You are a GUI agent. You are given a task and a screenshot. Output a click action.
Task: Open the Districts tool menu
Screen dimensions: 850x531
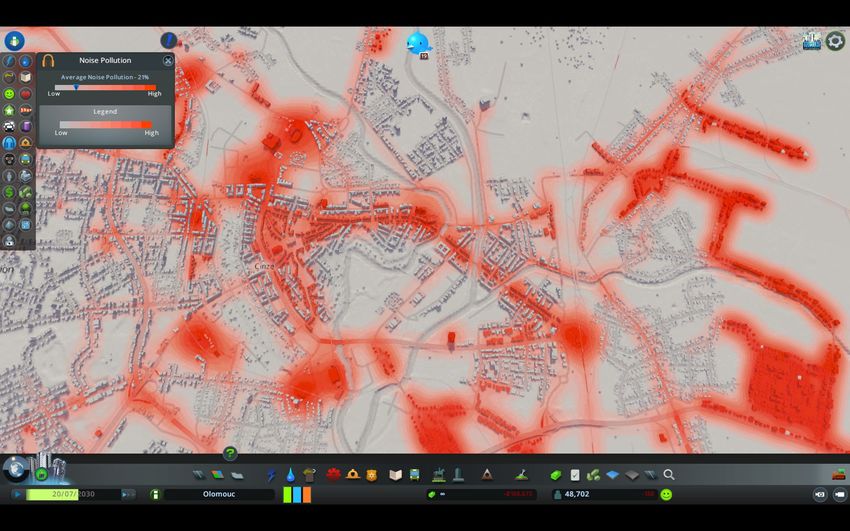point(237,475)
